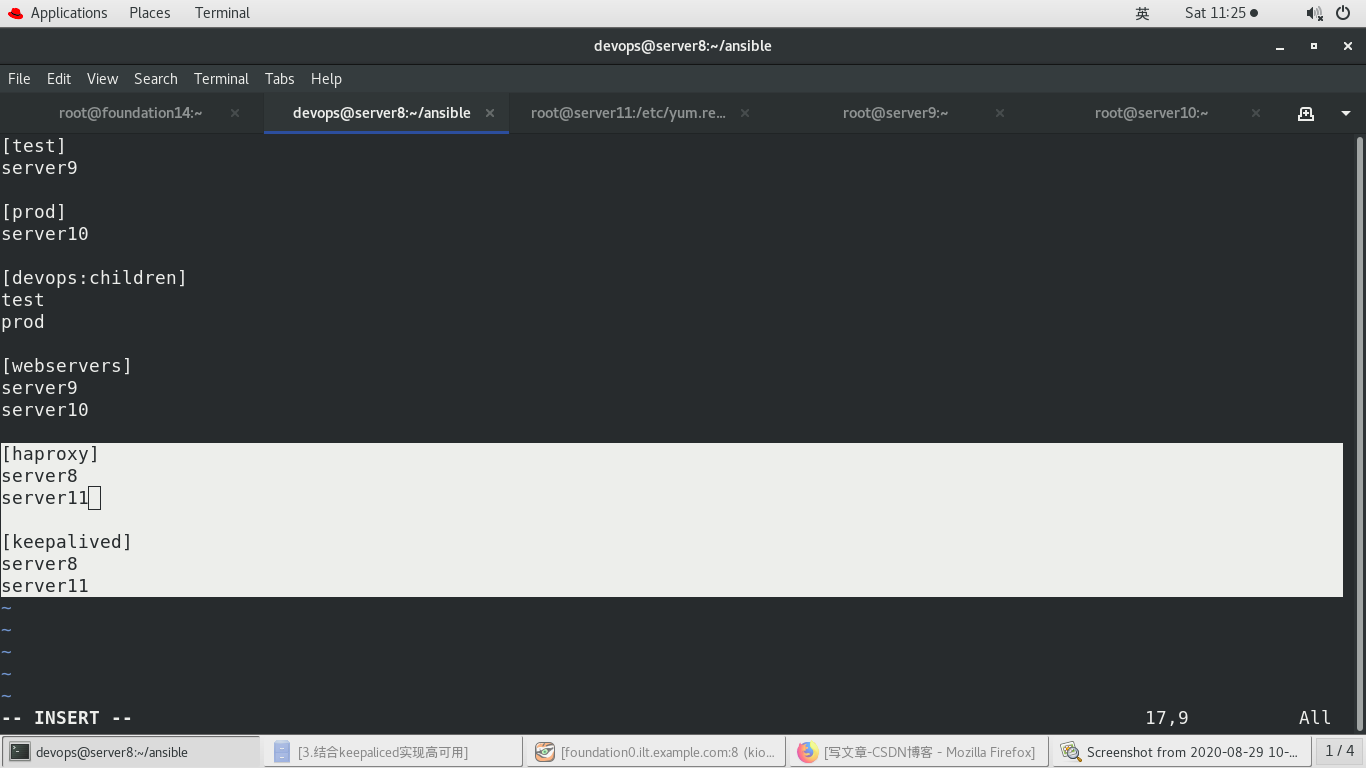1366x768 pixels.
Task: Click the power icon in the top panel
Action: 1343,13
